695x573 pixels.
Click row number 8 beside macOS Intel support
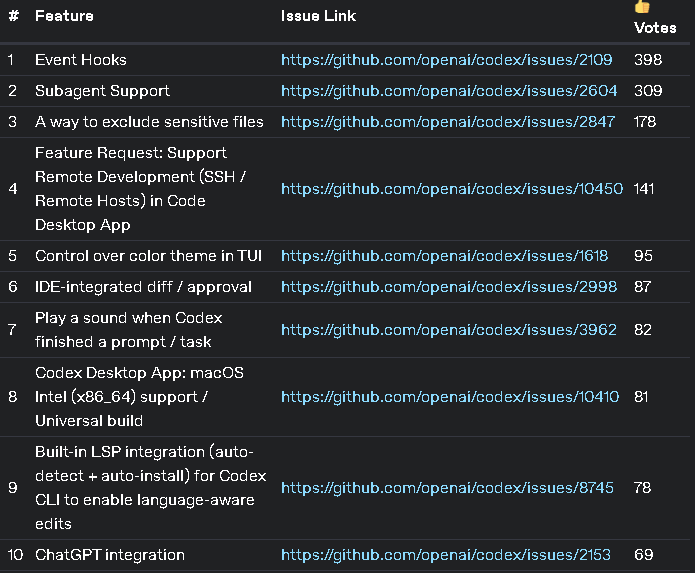[x=12, y=397]
